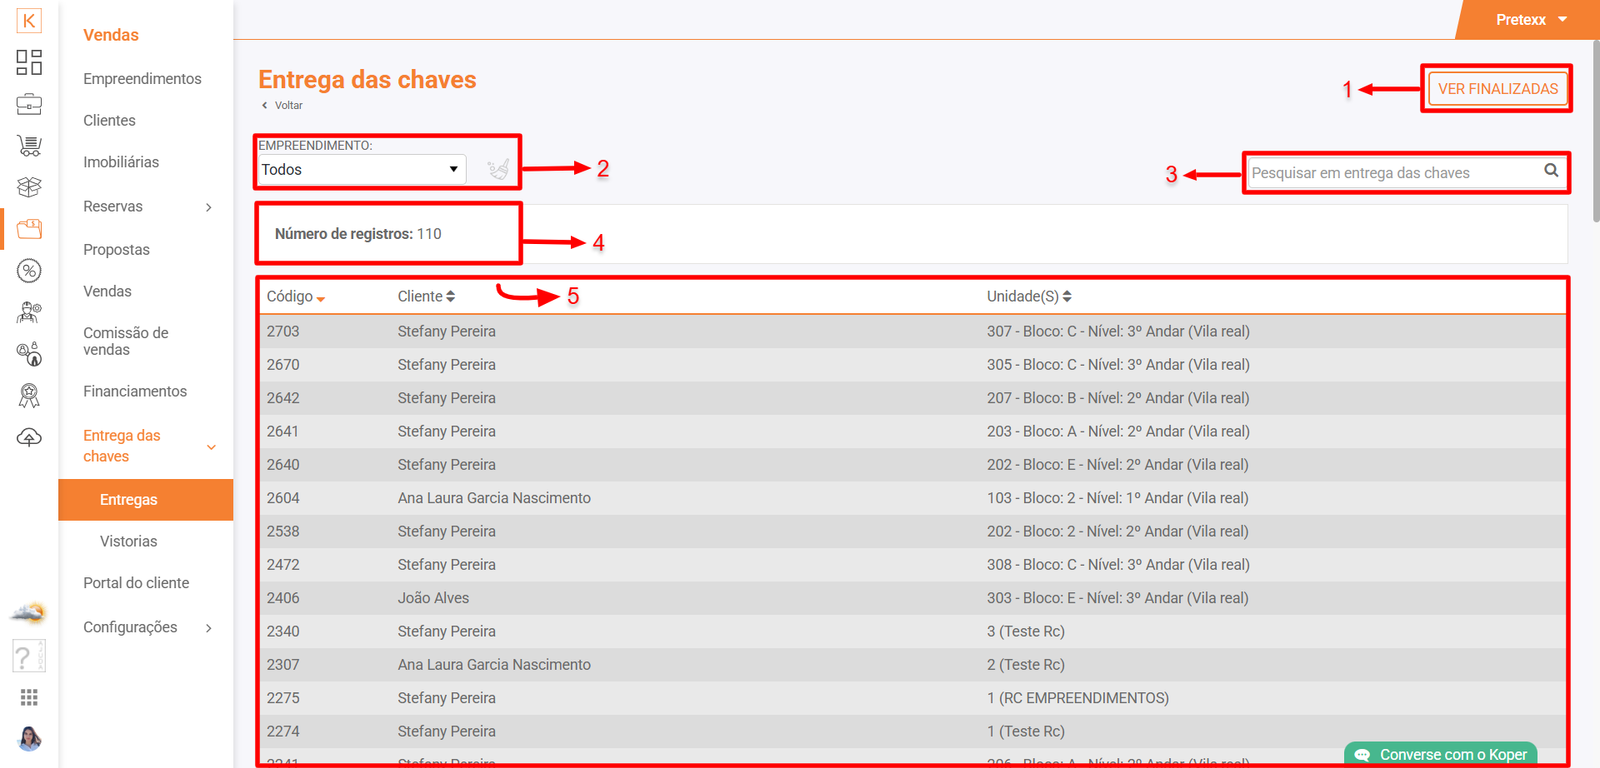The width and height of the screenshot is (1600, 768).
Task: Open the percent sign sidebar icon
Action: 29,271
